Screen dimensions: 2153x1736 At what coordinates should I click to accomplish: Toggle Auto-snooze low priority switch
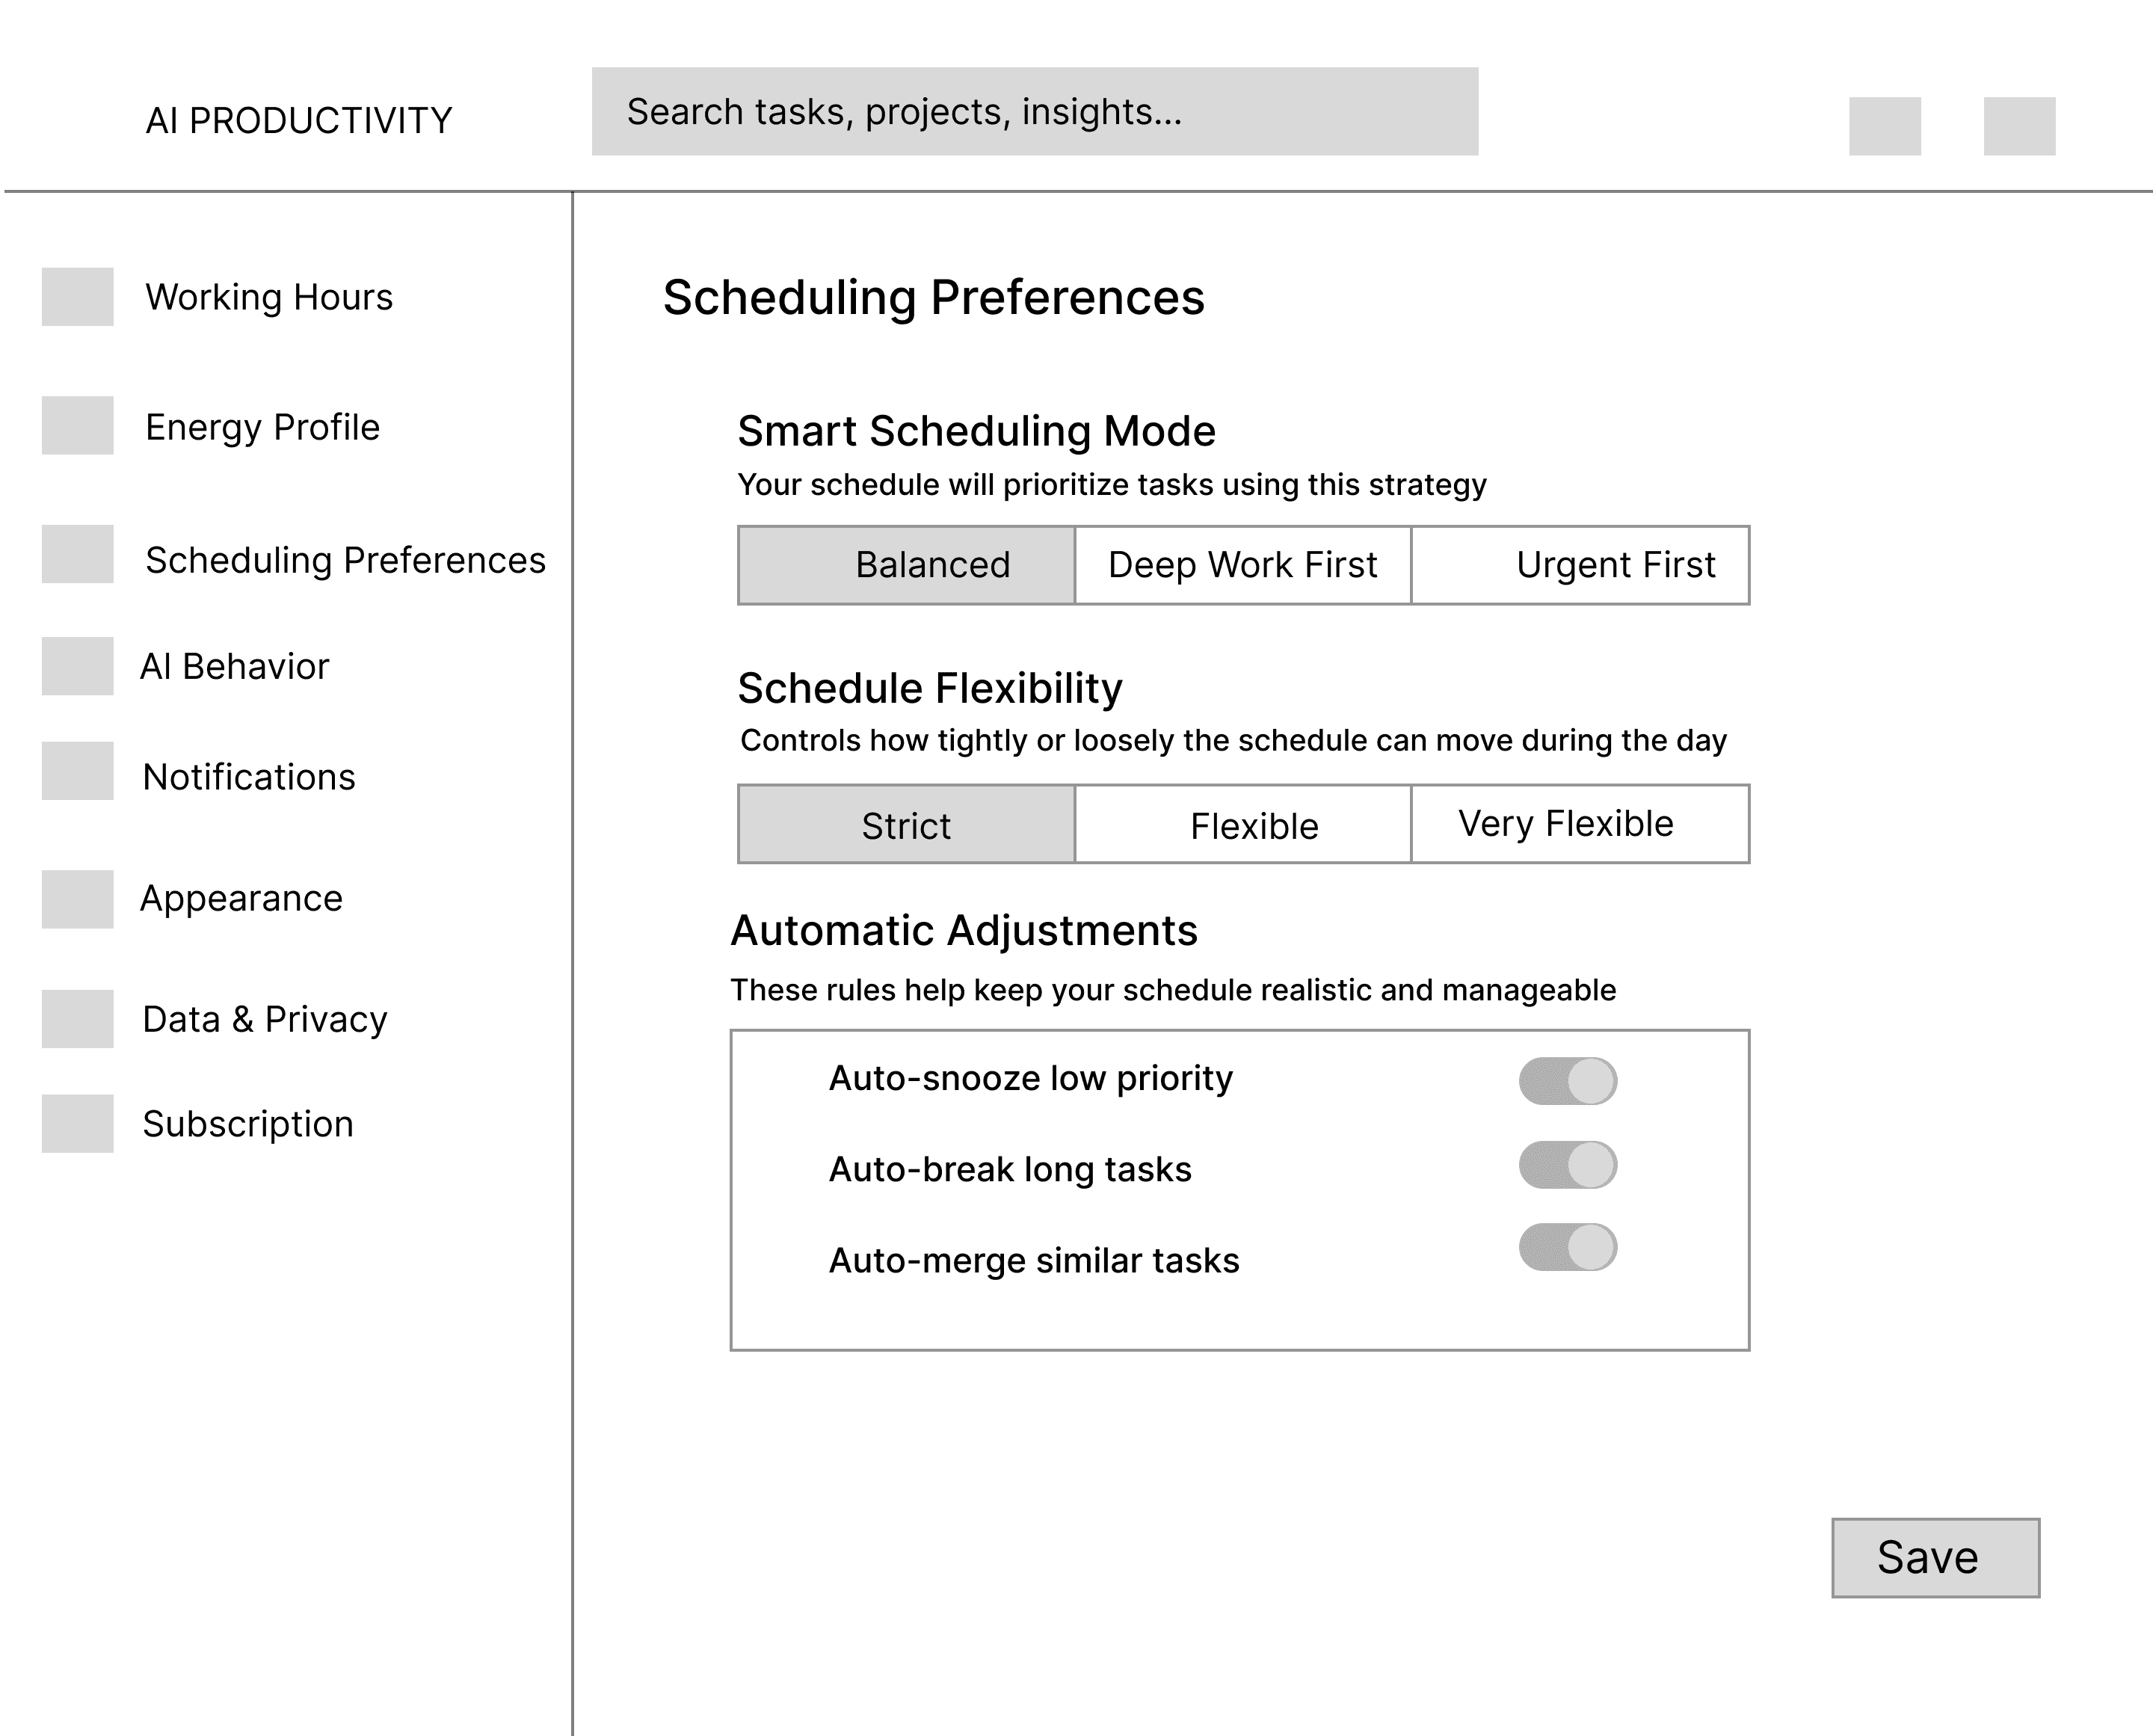click(x=1567, y=1081)
